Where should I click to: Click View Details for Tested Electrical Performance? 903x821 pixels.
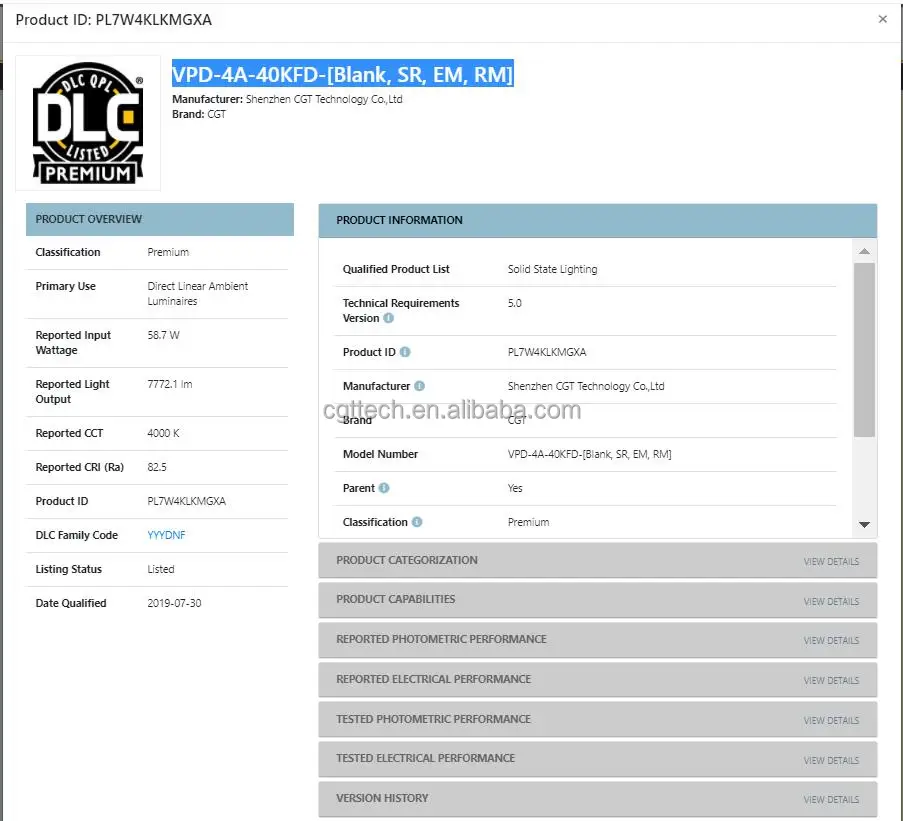831,760
